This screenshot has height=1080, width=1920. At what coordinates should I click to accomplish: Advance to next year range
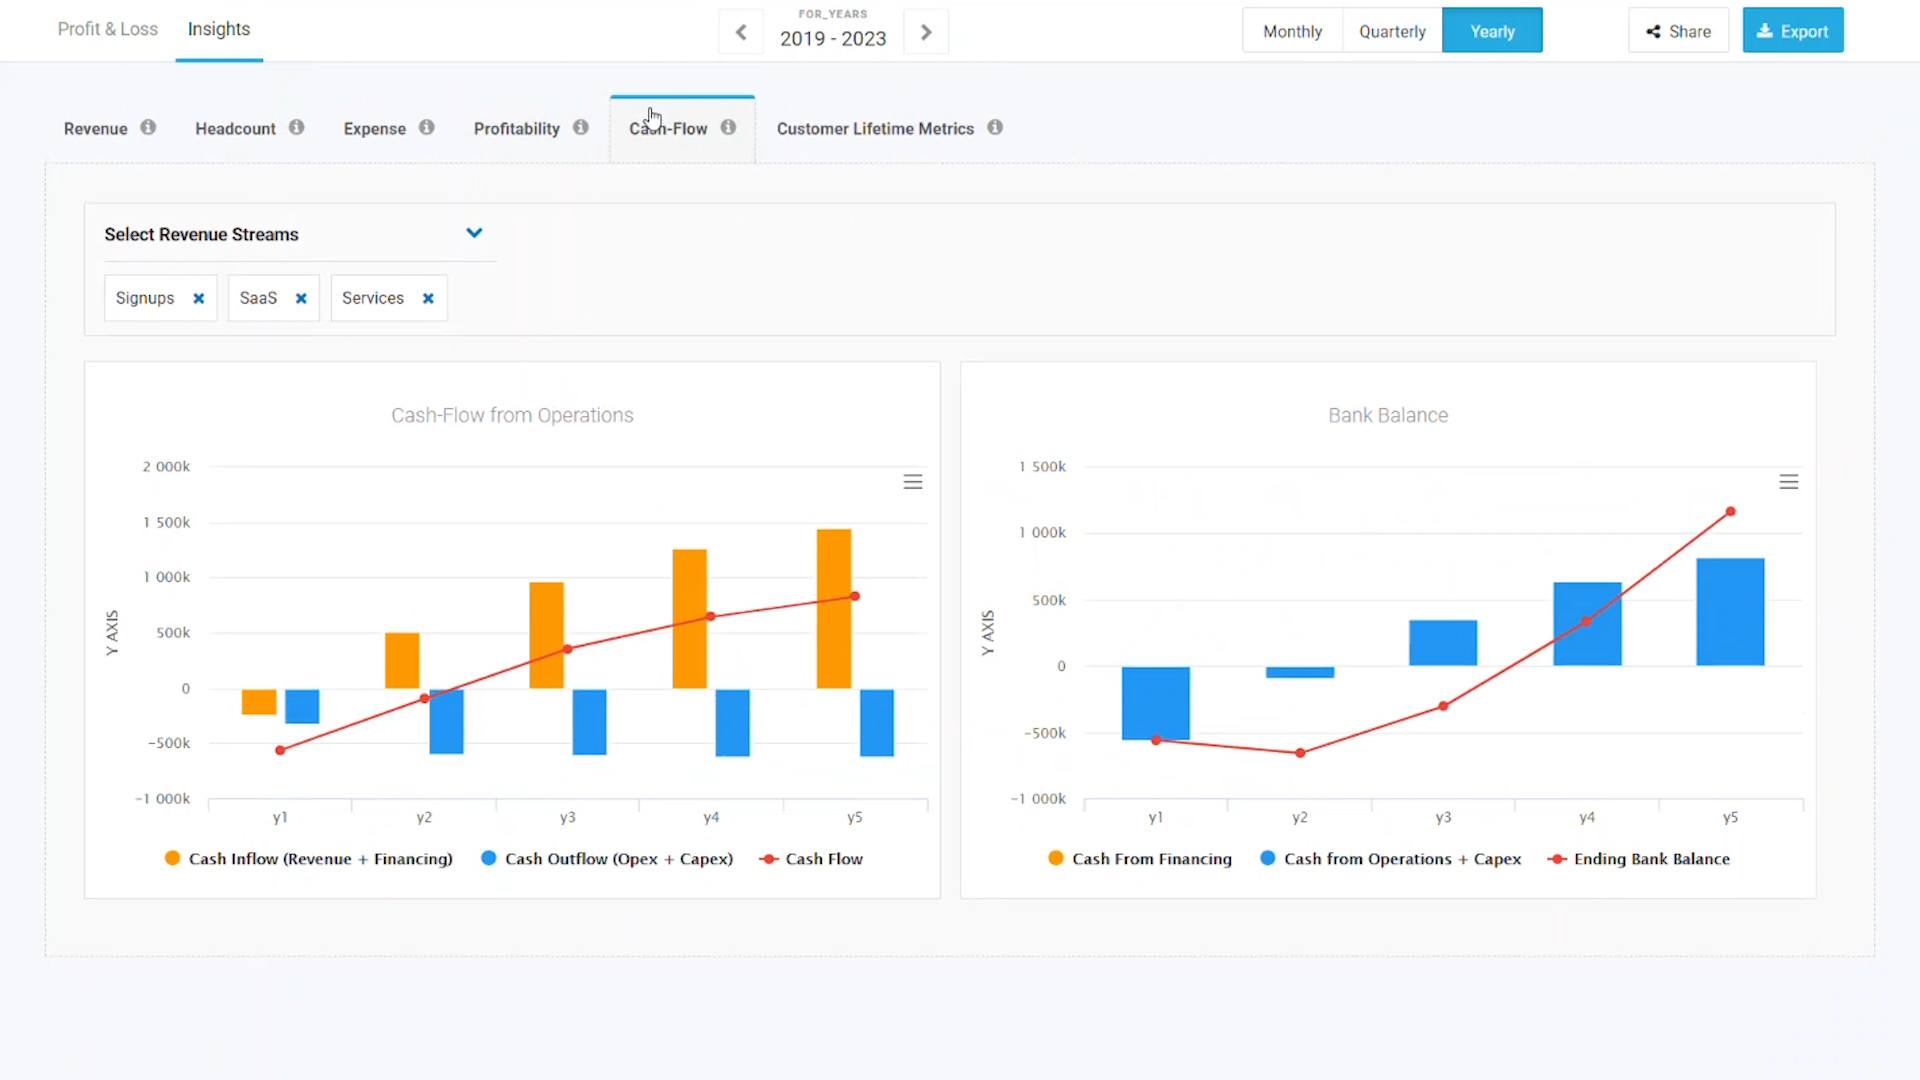926,32
